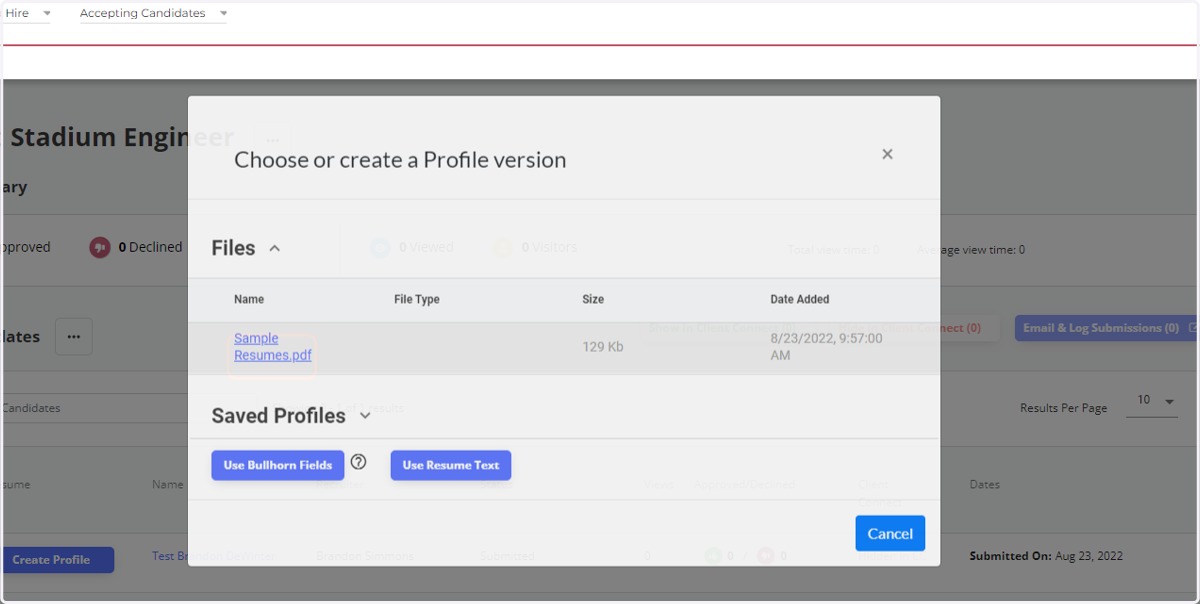Open the candidate name link in table
The image size is (1200, 604).
(213, 556)
